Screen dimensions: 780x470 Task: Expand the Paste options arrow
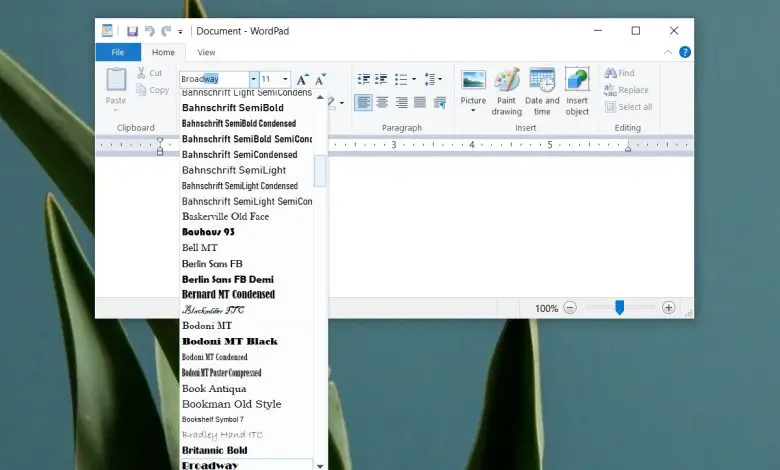(116, 110)
